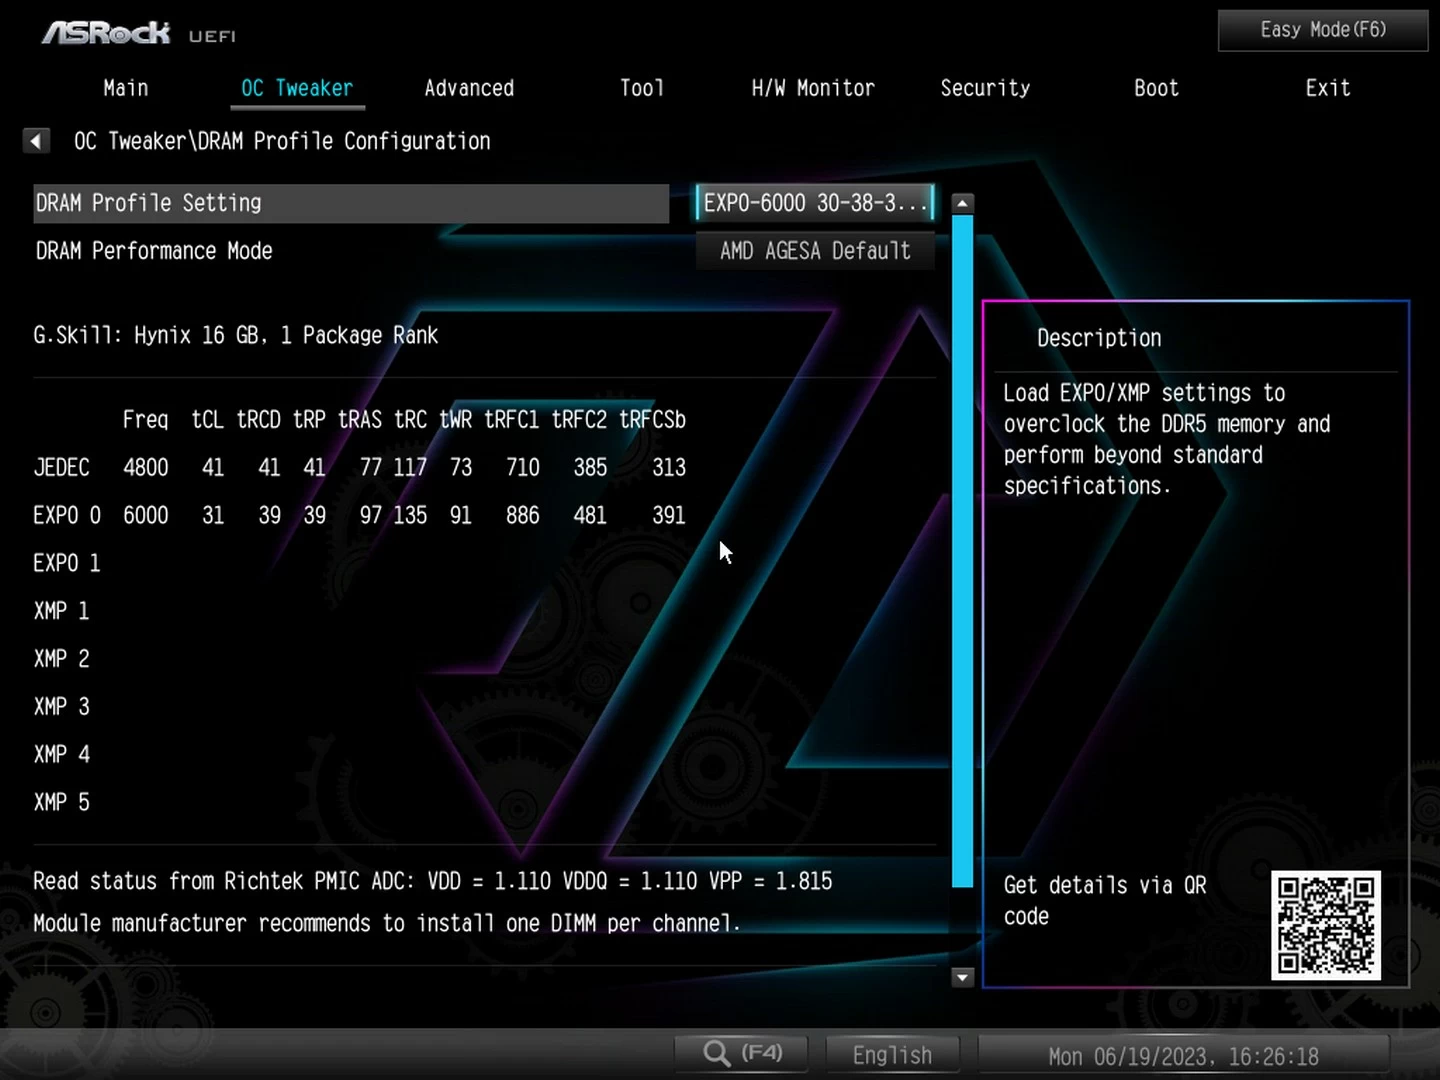Open the Exit tab
This screenshot has height=1080, width=1440.
1328,88
